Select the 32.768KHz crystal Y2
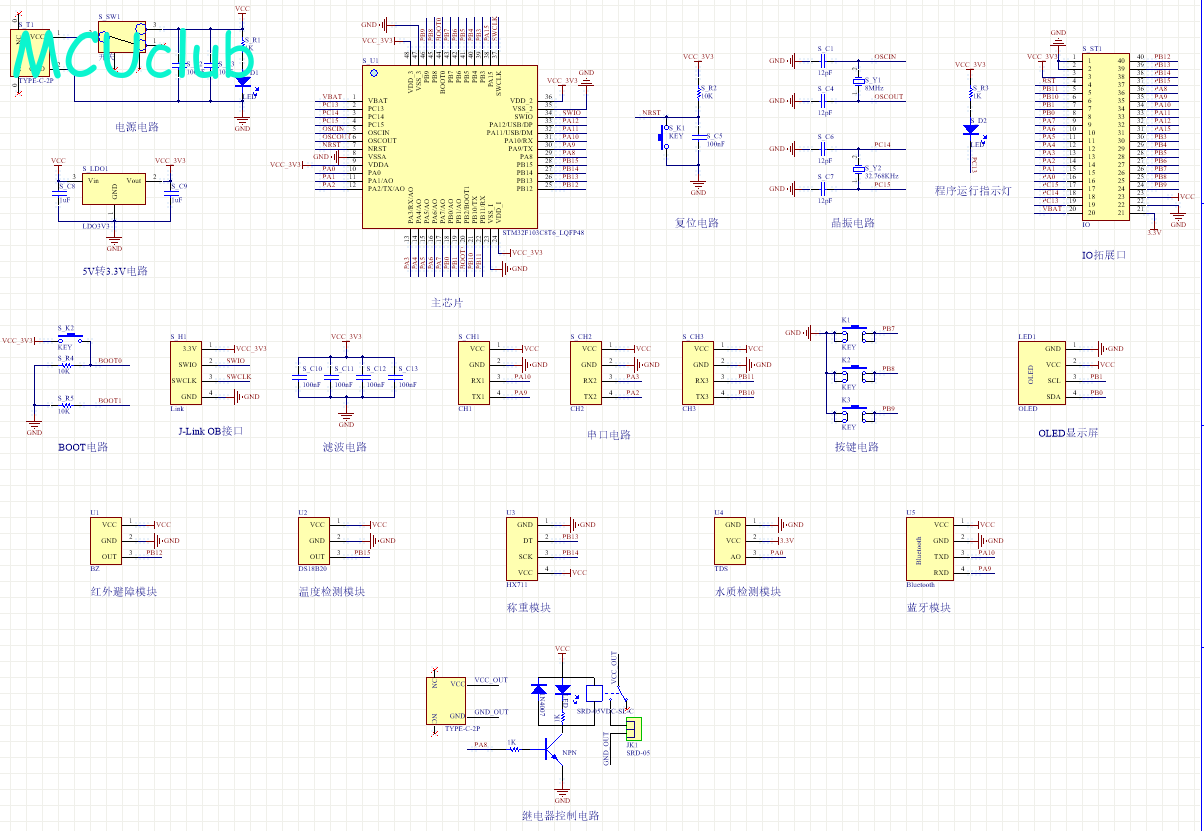1204x831 pixels. coord(858,169)
